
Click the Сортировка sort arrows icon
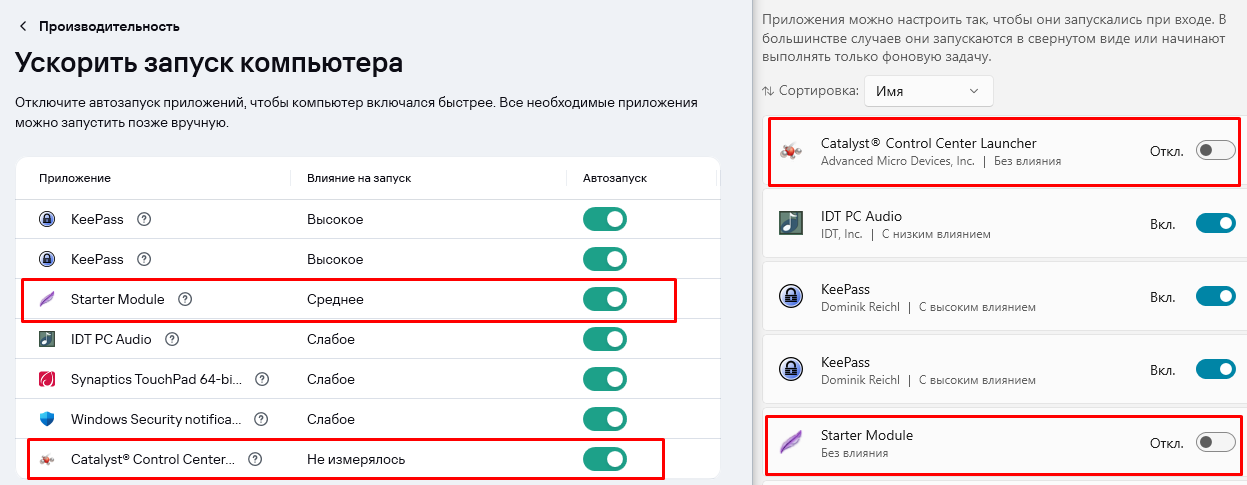(x=768, y=91)
